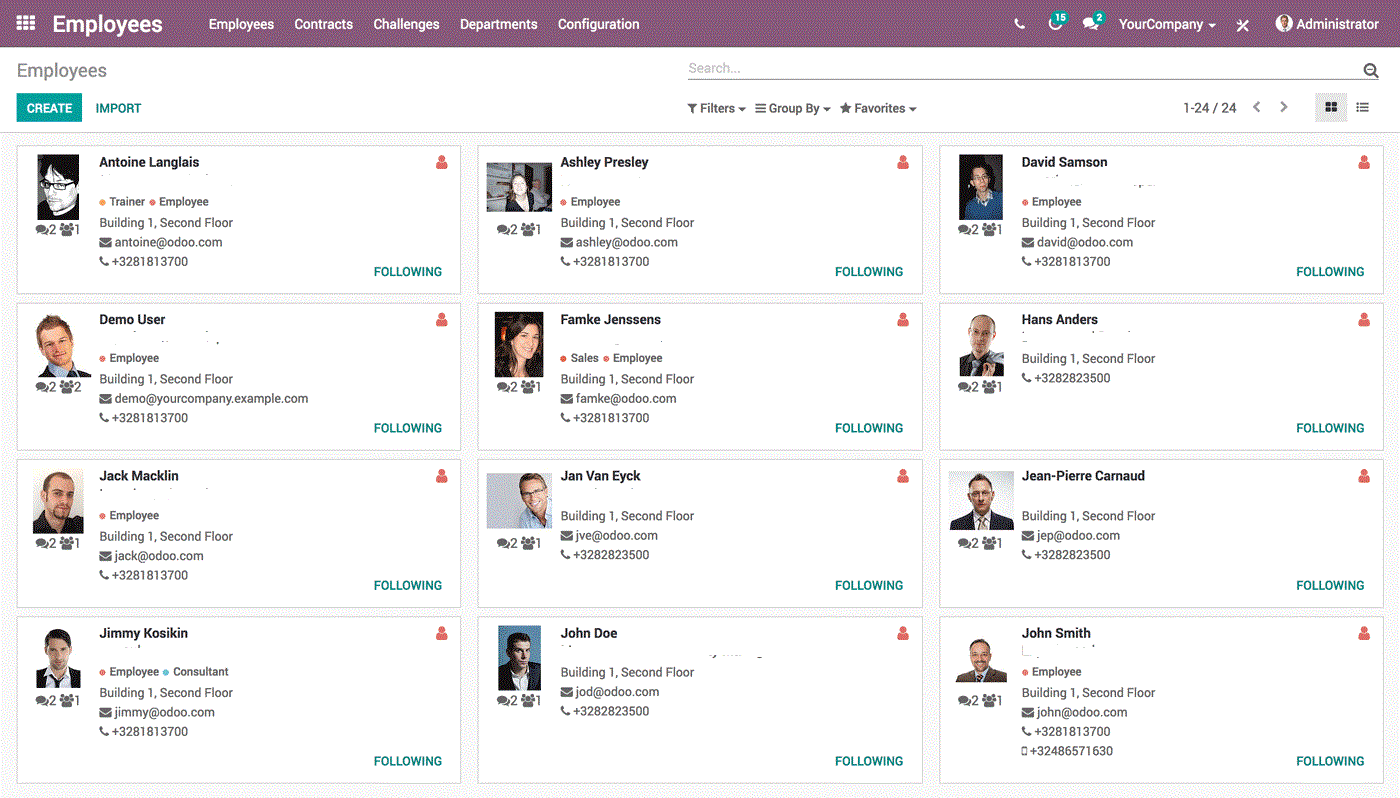Open the YourCompany switcher dropdown
The width and height of the screenshot is (1400, 798).
[1167, 24]
